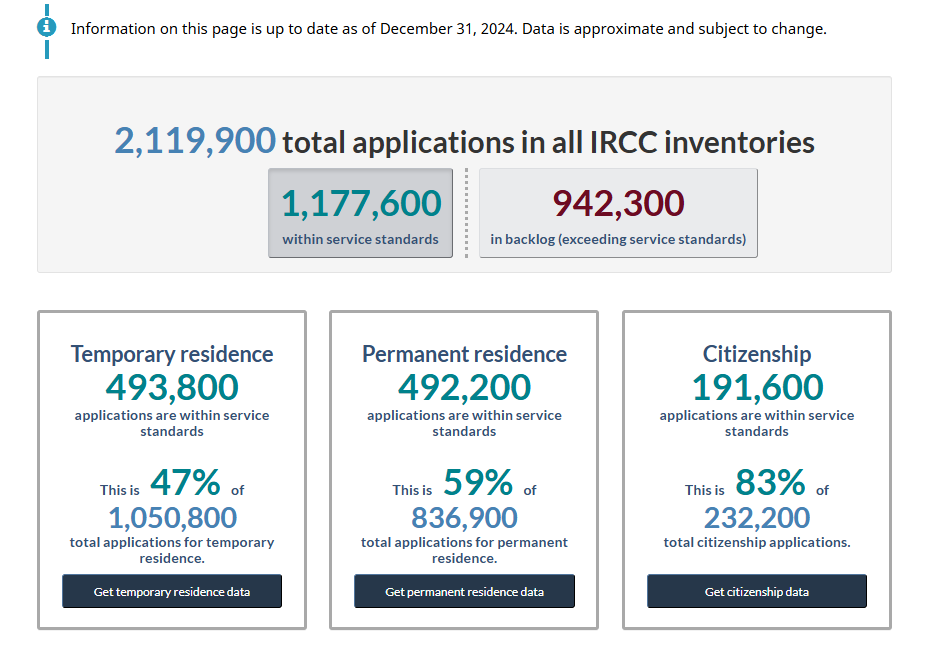Click the 47% temporary residence percentage

click(185, 482)
